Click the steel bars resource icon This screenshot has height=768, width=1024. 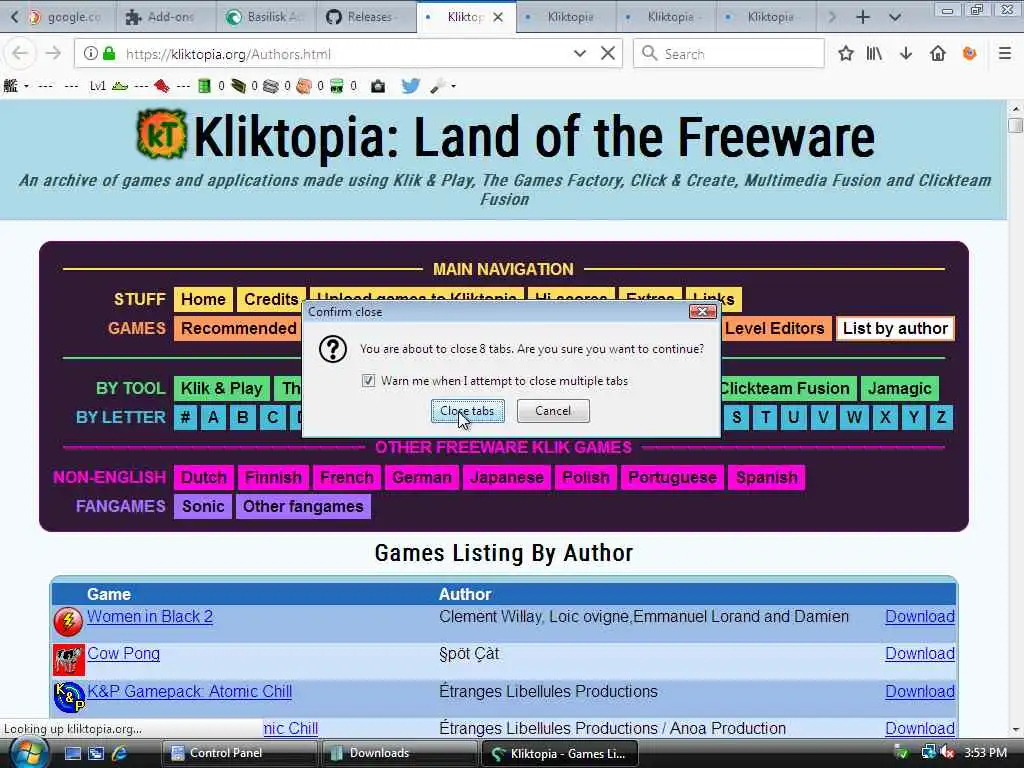271,86
